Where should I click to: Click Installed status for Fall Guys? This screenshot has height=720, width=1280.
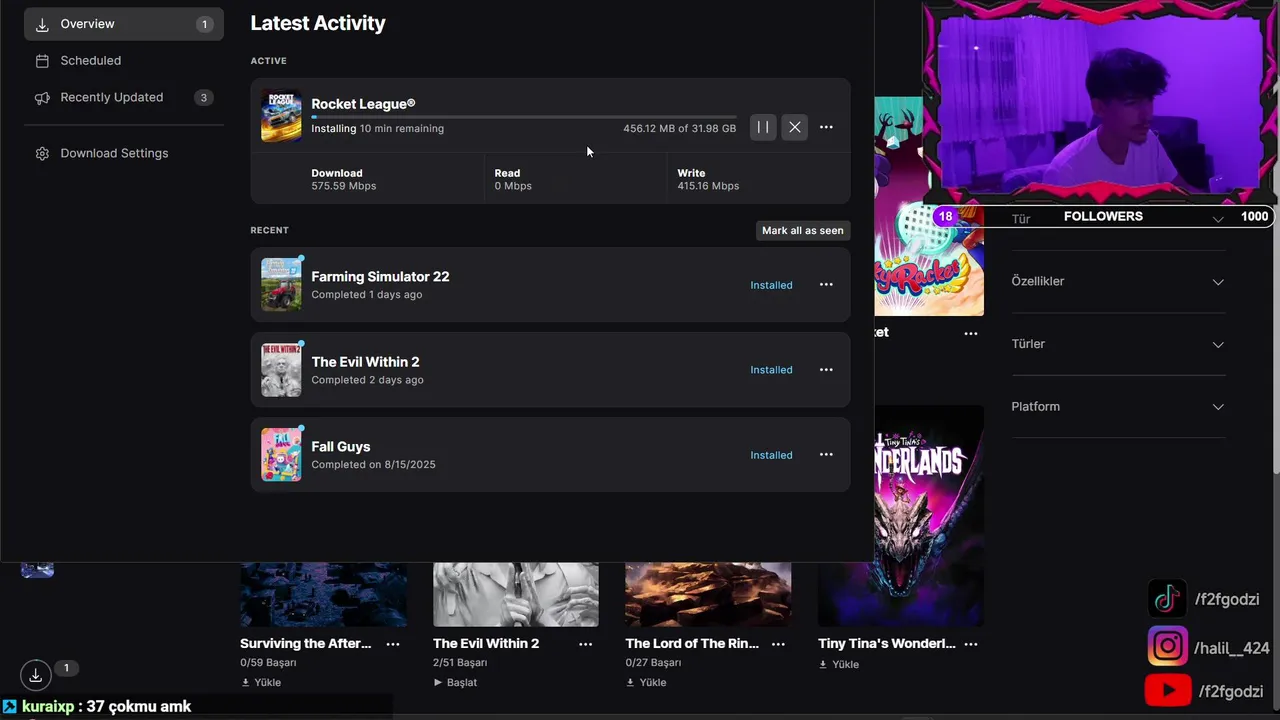point(771,455)
